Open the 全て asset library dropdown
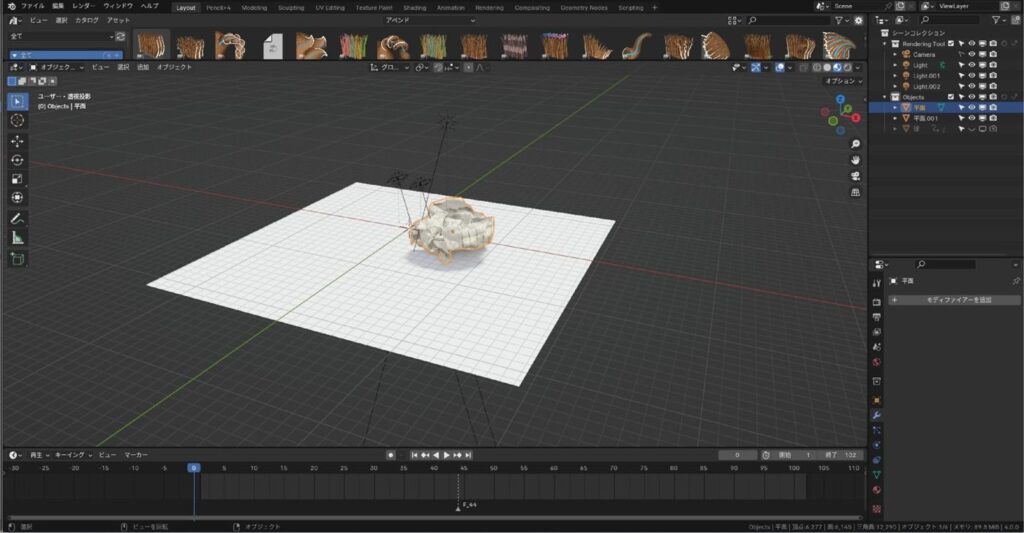The height and width of the screenshot is (533, 1024). point(61,36)
